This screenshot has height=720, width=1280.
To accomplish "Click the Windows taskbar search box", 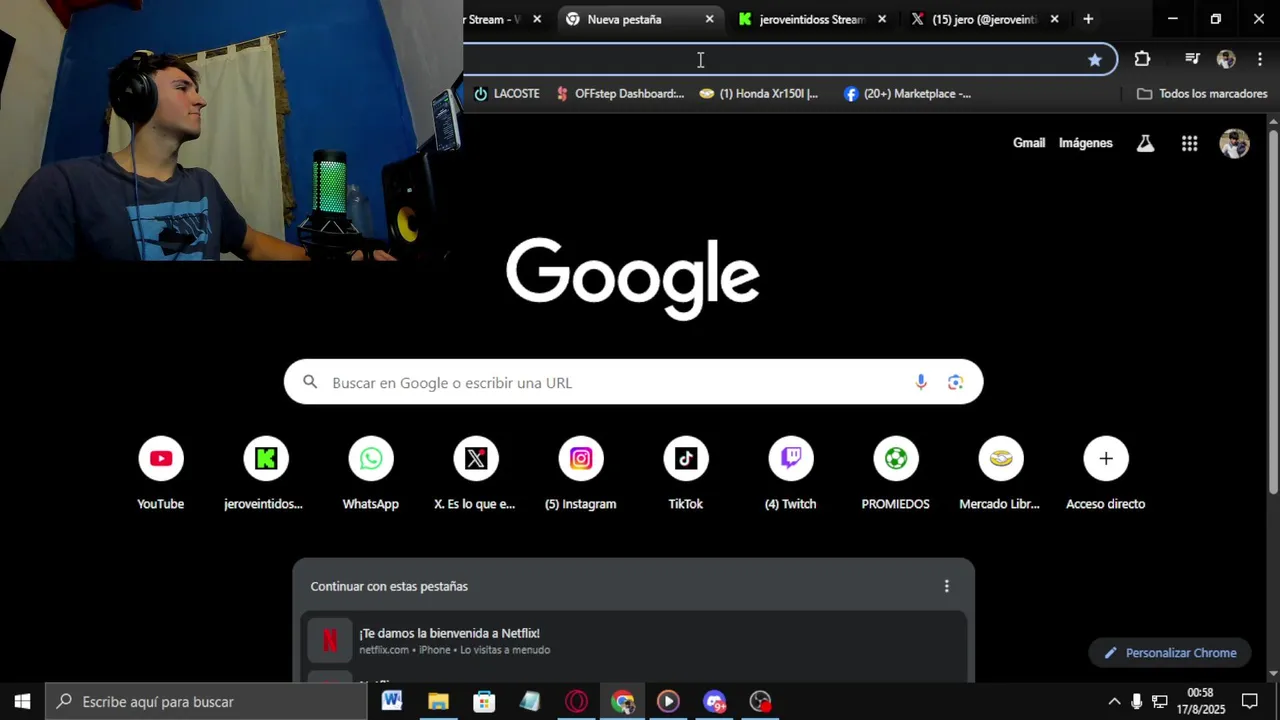I will pyautogui.click(x=207, y=701).
